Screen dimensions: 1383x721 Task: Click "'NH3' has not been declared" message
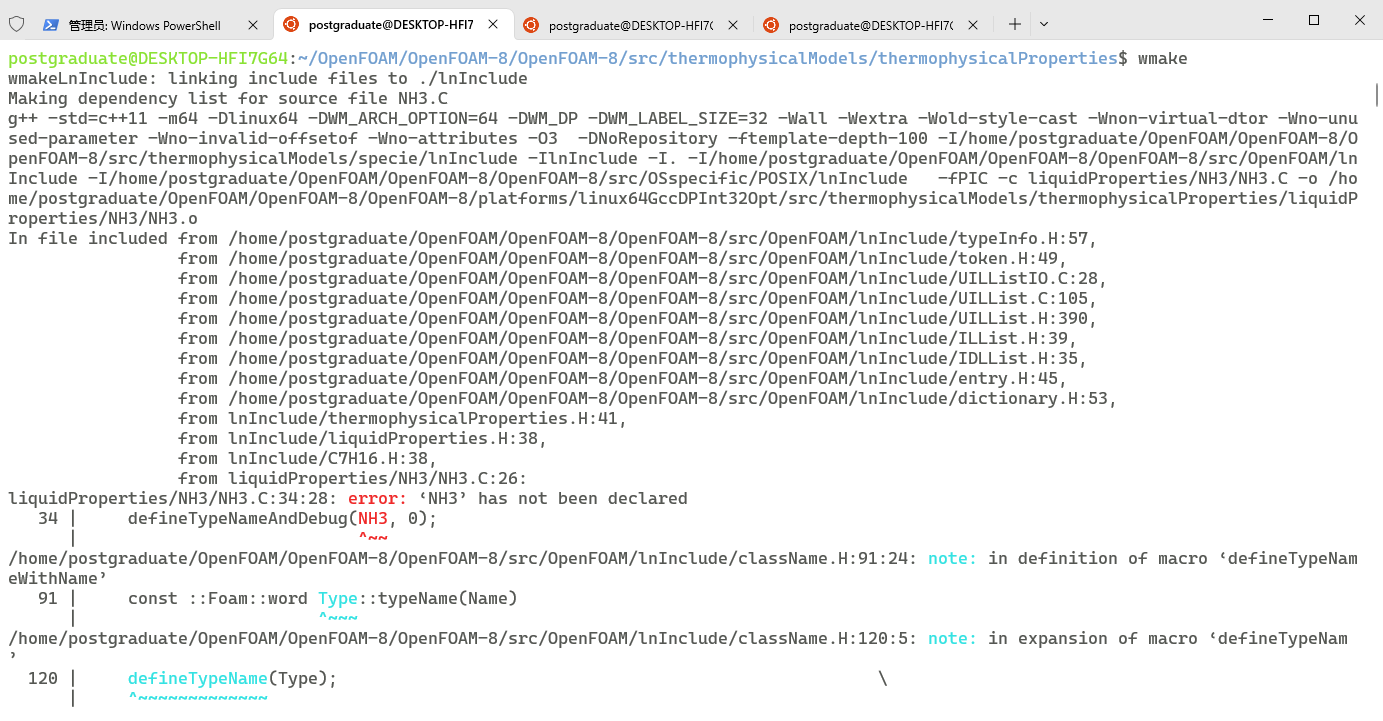(x=553, y=499)
